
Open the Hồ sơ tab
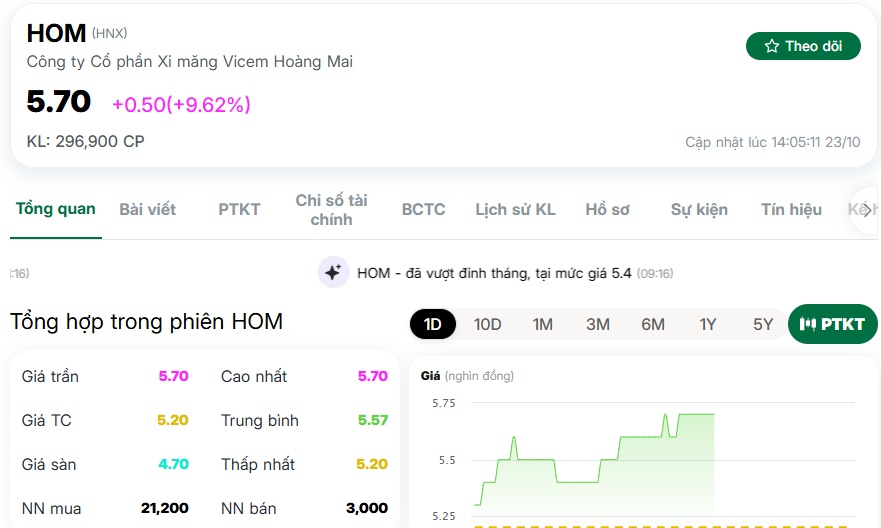click(x=607, y=210)
